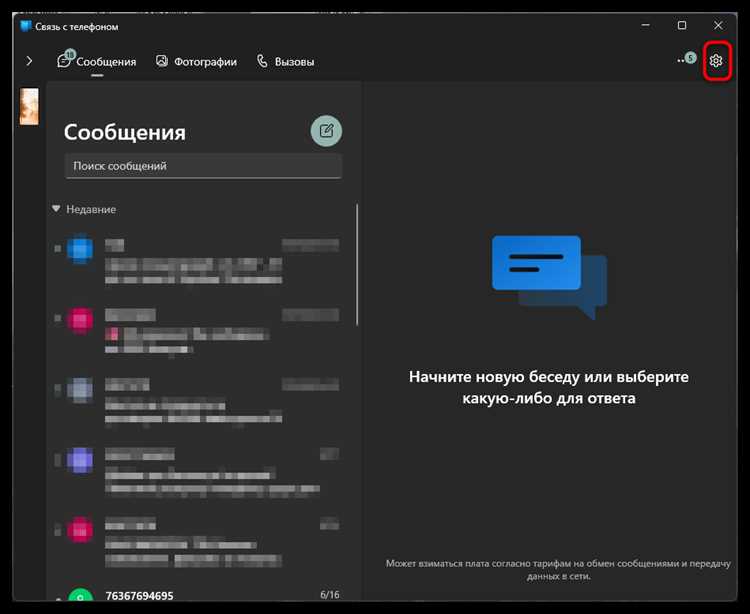Expand the left sidebar with chevron arrow
750x614 pixels.
(29, 61)
